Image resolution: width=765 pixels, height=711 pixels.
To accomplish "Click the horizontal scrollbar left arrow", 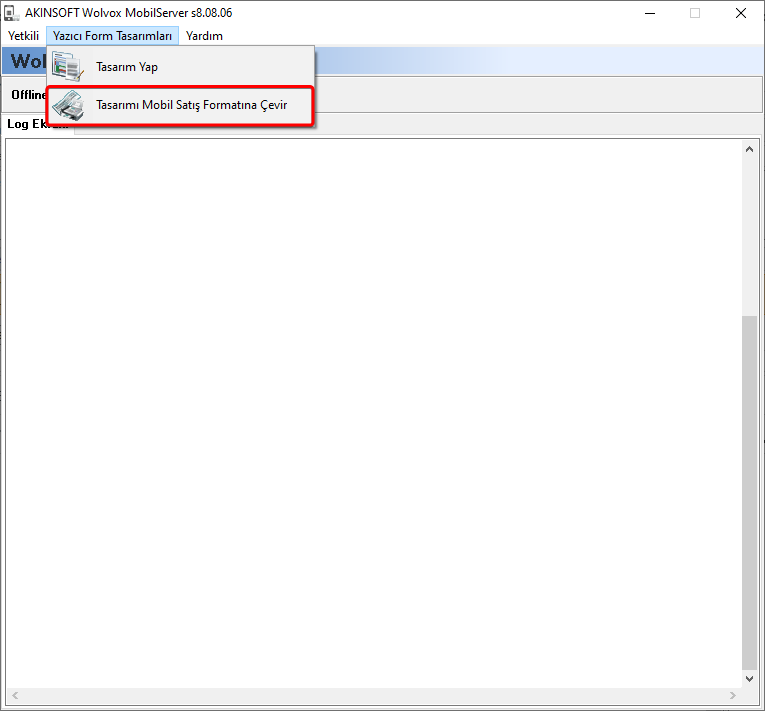I will [x=15, y=695].
